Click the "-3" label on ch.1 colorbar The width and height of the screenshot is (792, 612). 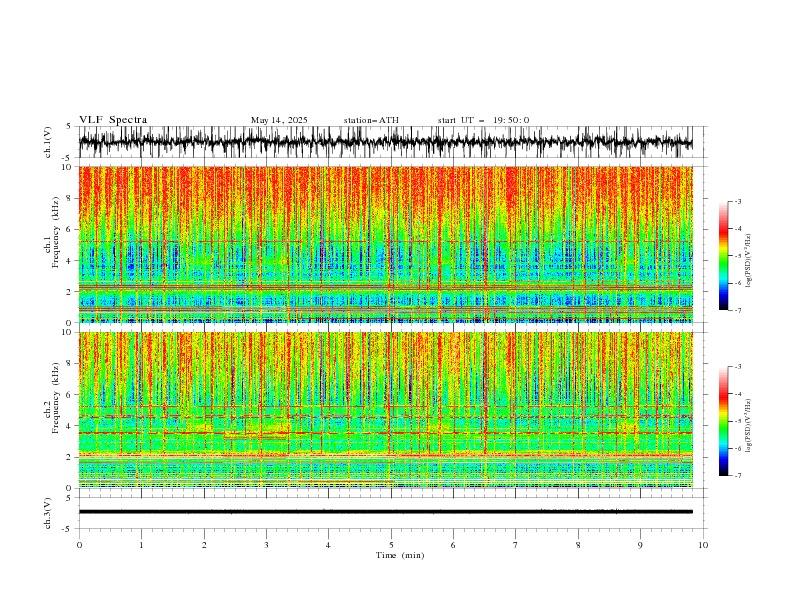(737, 201)
